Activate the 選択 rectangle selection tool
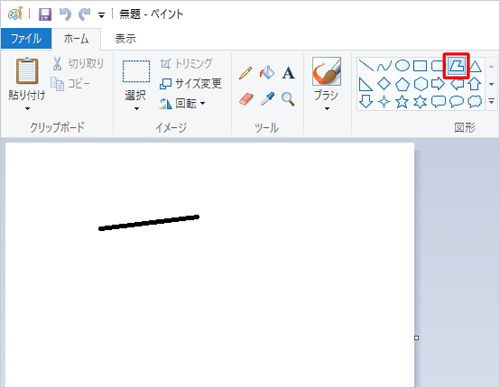 (136, 71)
